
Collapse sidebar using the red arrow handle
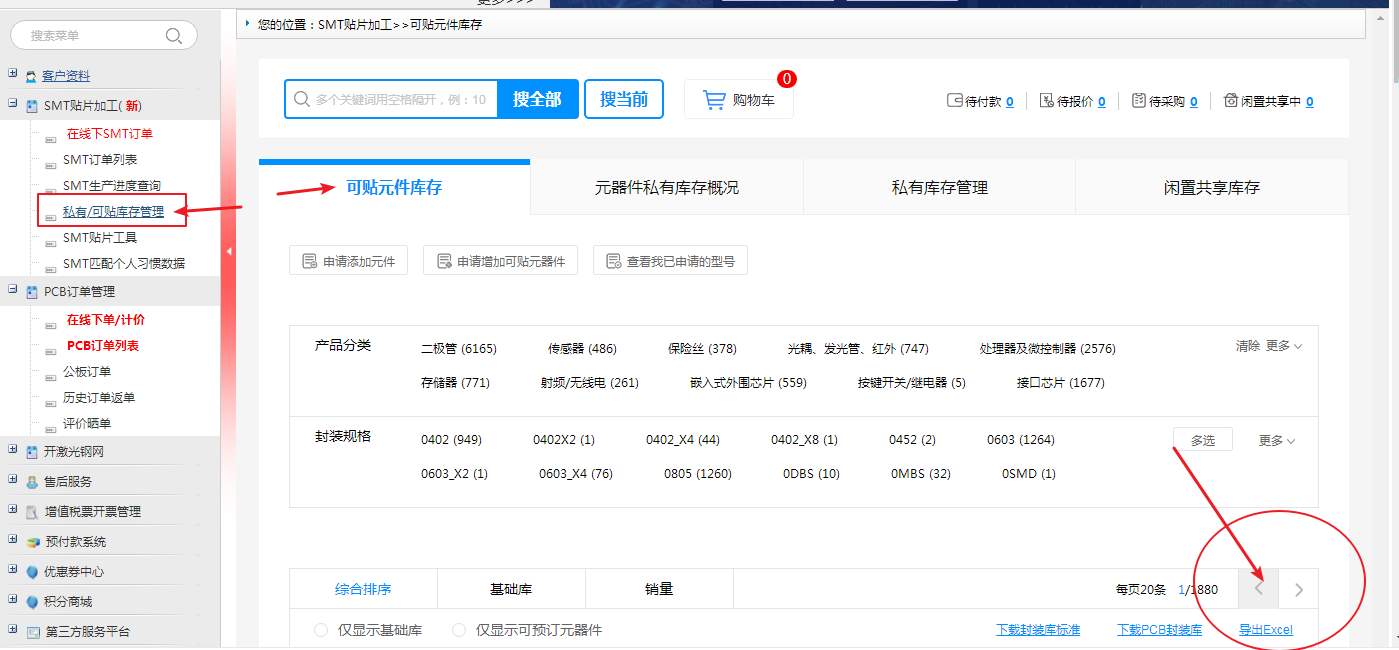pyautogui.click(x=228, y=251)
